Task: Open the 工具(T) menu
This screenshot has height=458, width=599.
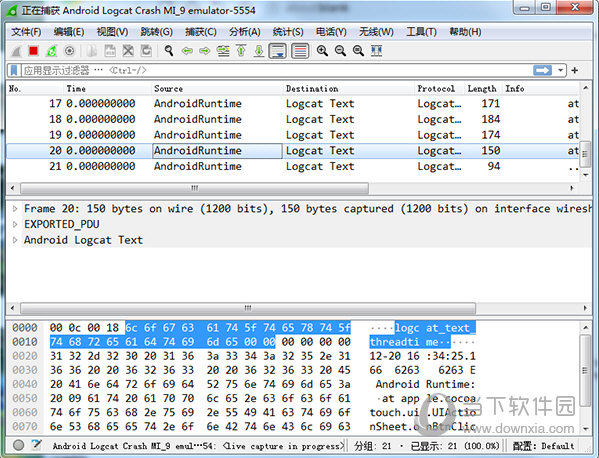Action: 421,32
